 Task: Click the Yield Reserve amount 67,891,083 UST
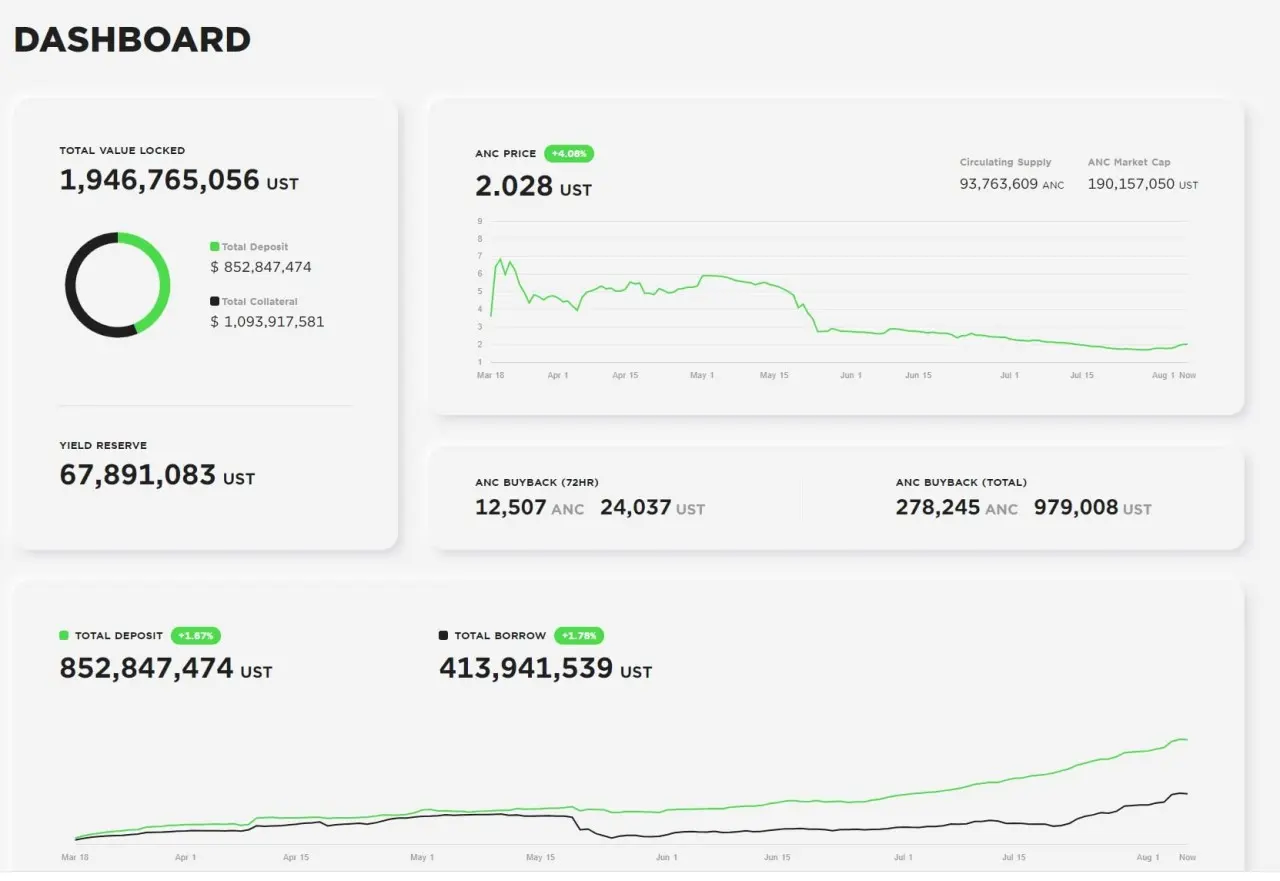pos(157,475)
